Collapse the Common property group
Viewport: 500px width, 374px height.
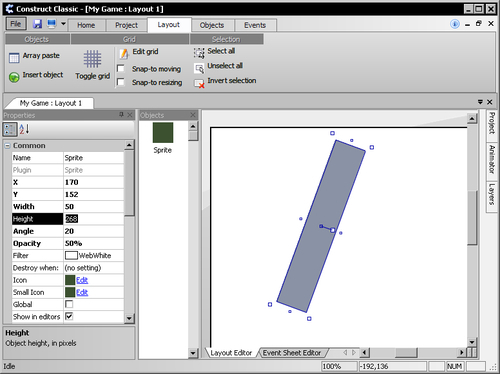pos(7,146)
